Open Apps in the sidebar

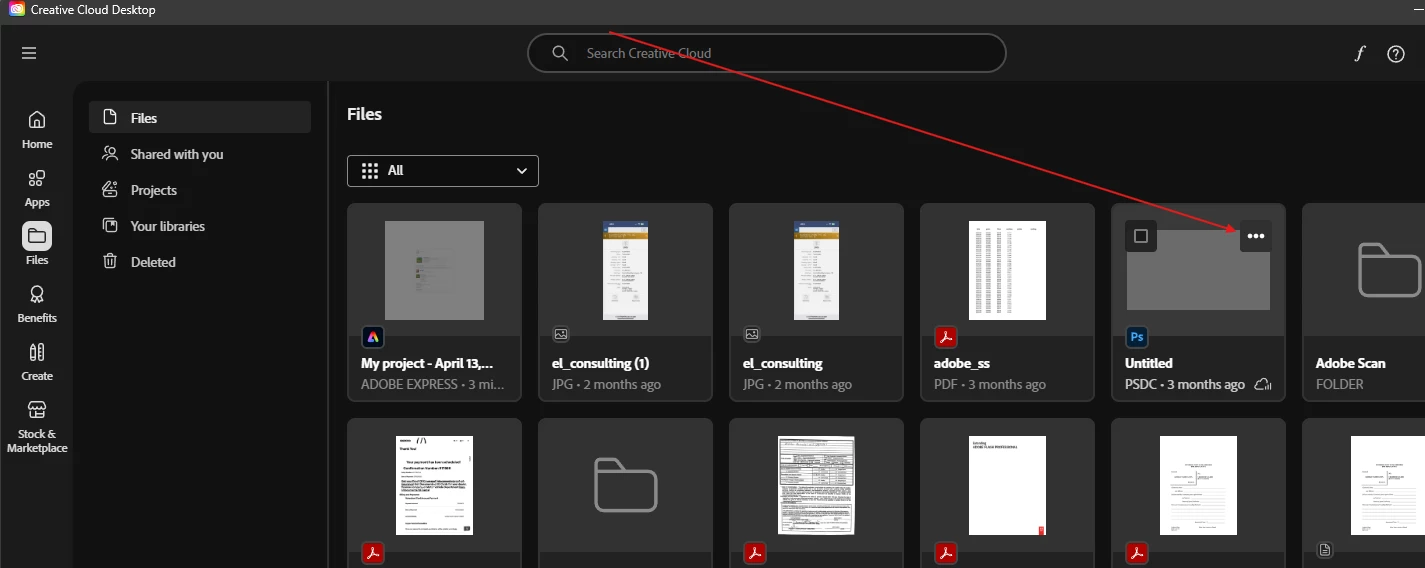click(x=37, y=188)
